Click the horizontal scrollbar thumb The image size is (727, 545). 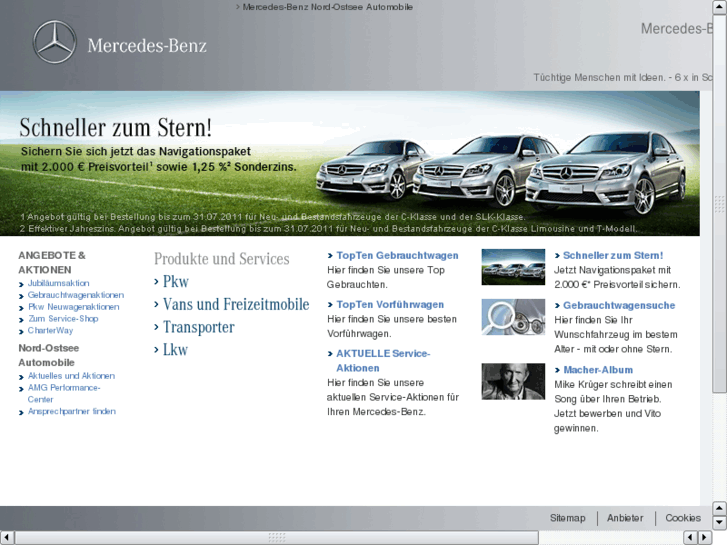pos(277,538)
